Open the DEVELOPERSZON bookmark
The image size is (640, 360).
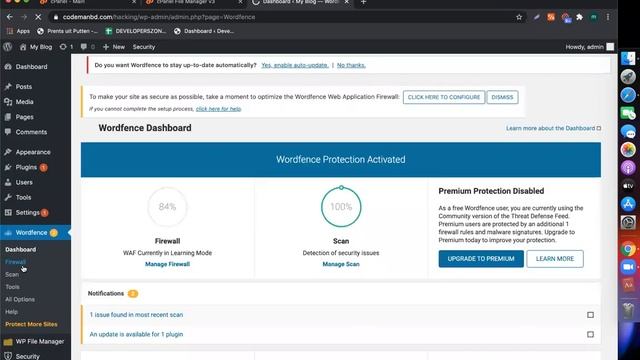point(136,31)
